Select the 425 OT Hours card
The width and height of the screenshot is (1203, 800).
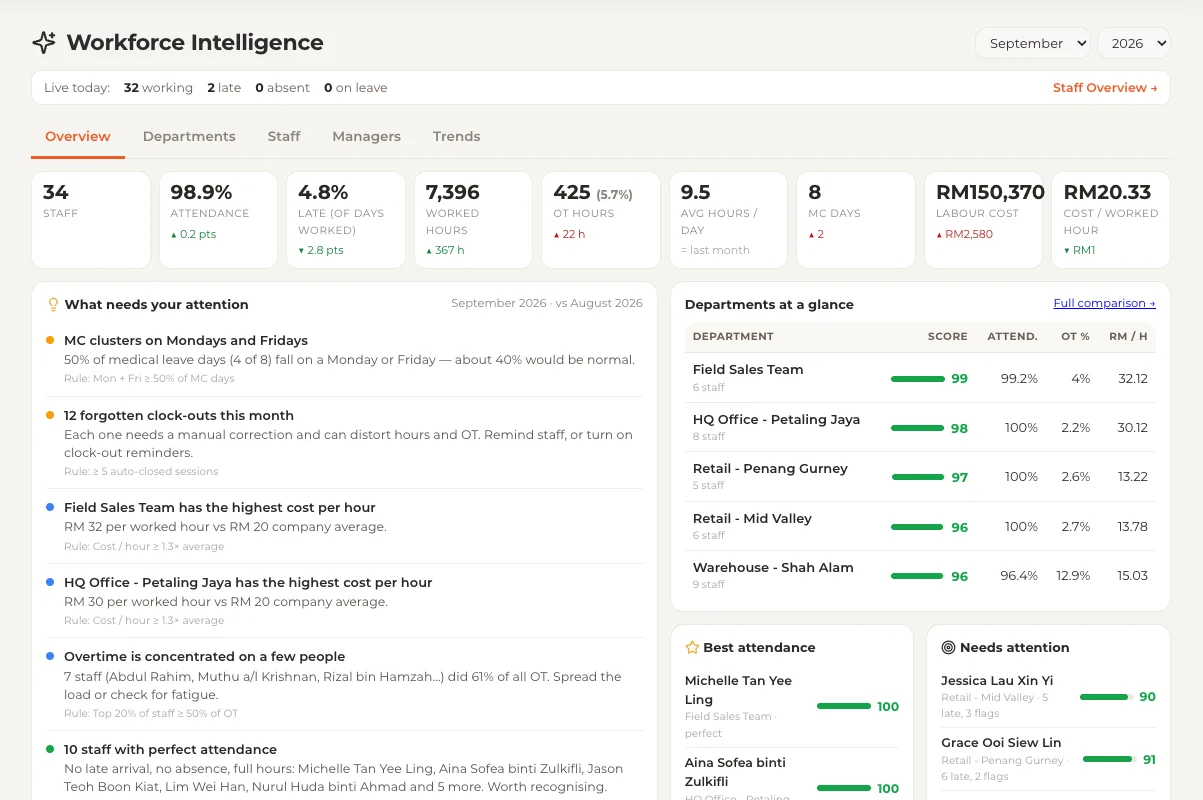(601, 220)
